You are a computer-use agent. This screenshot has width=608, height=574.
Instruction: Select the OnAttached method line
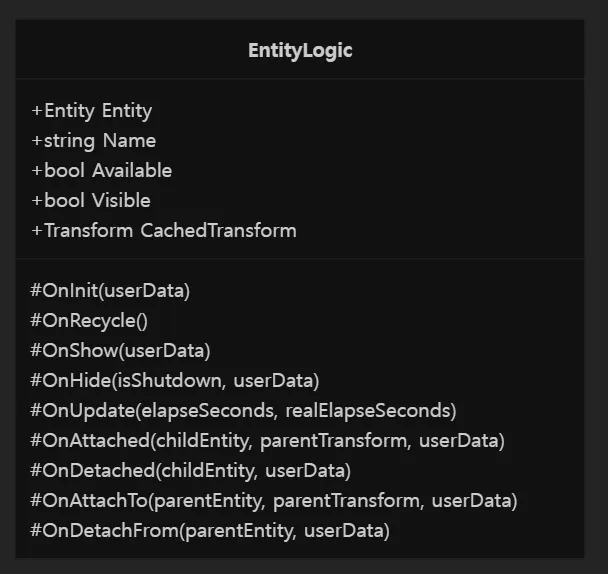pos(268,441)
